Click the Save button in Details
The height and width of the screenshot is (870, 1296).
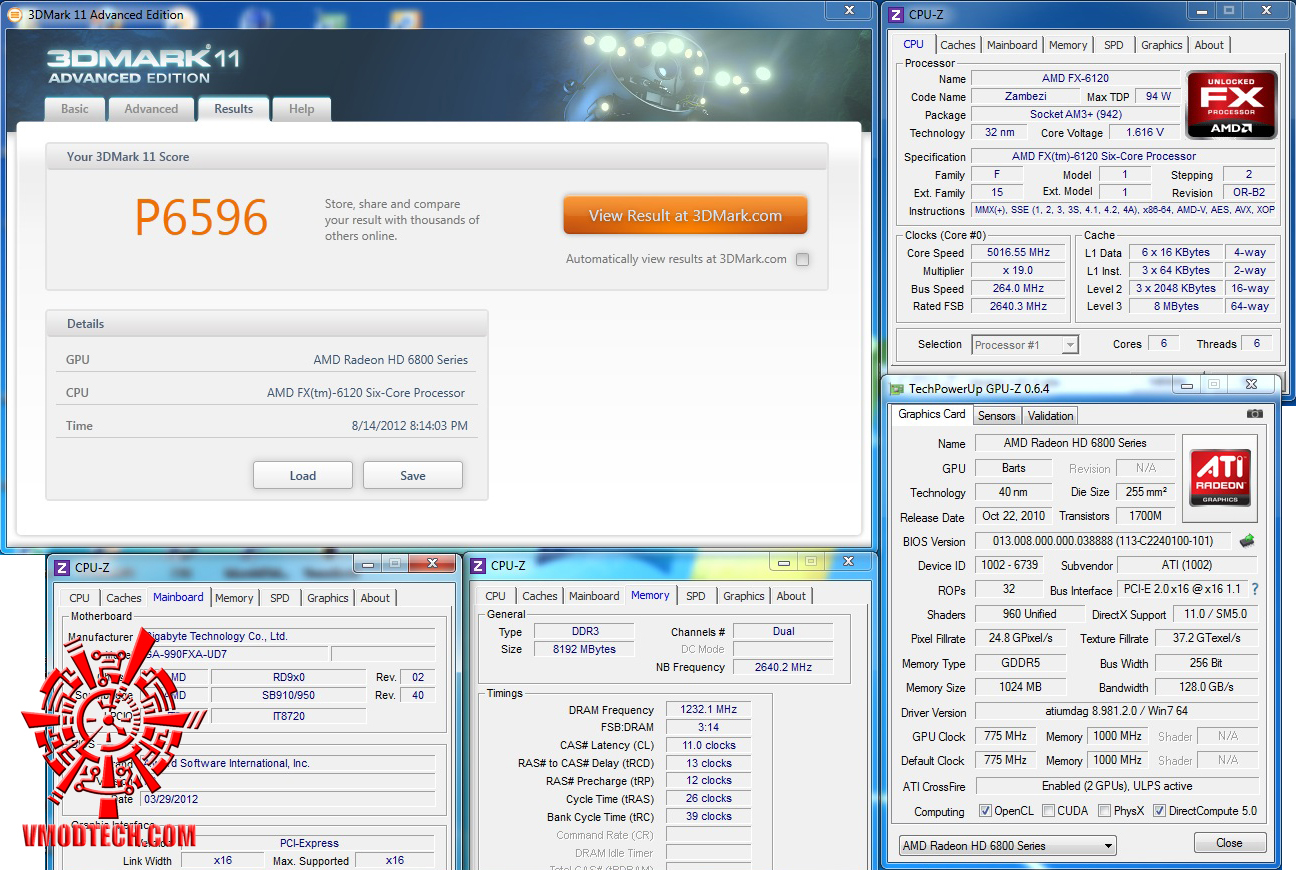pos(413,475)
